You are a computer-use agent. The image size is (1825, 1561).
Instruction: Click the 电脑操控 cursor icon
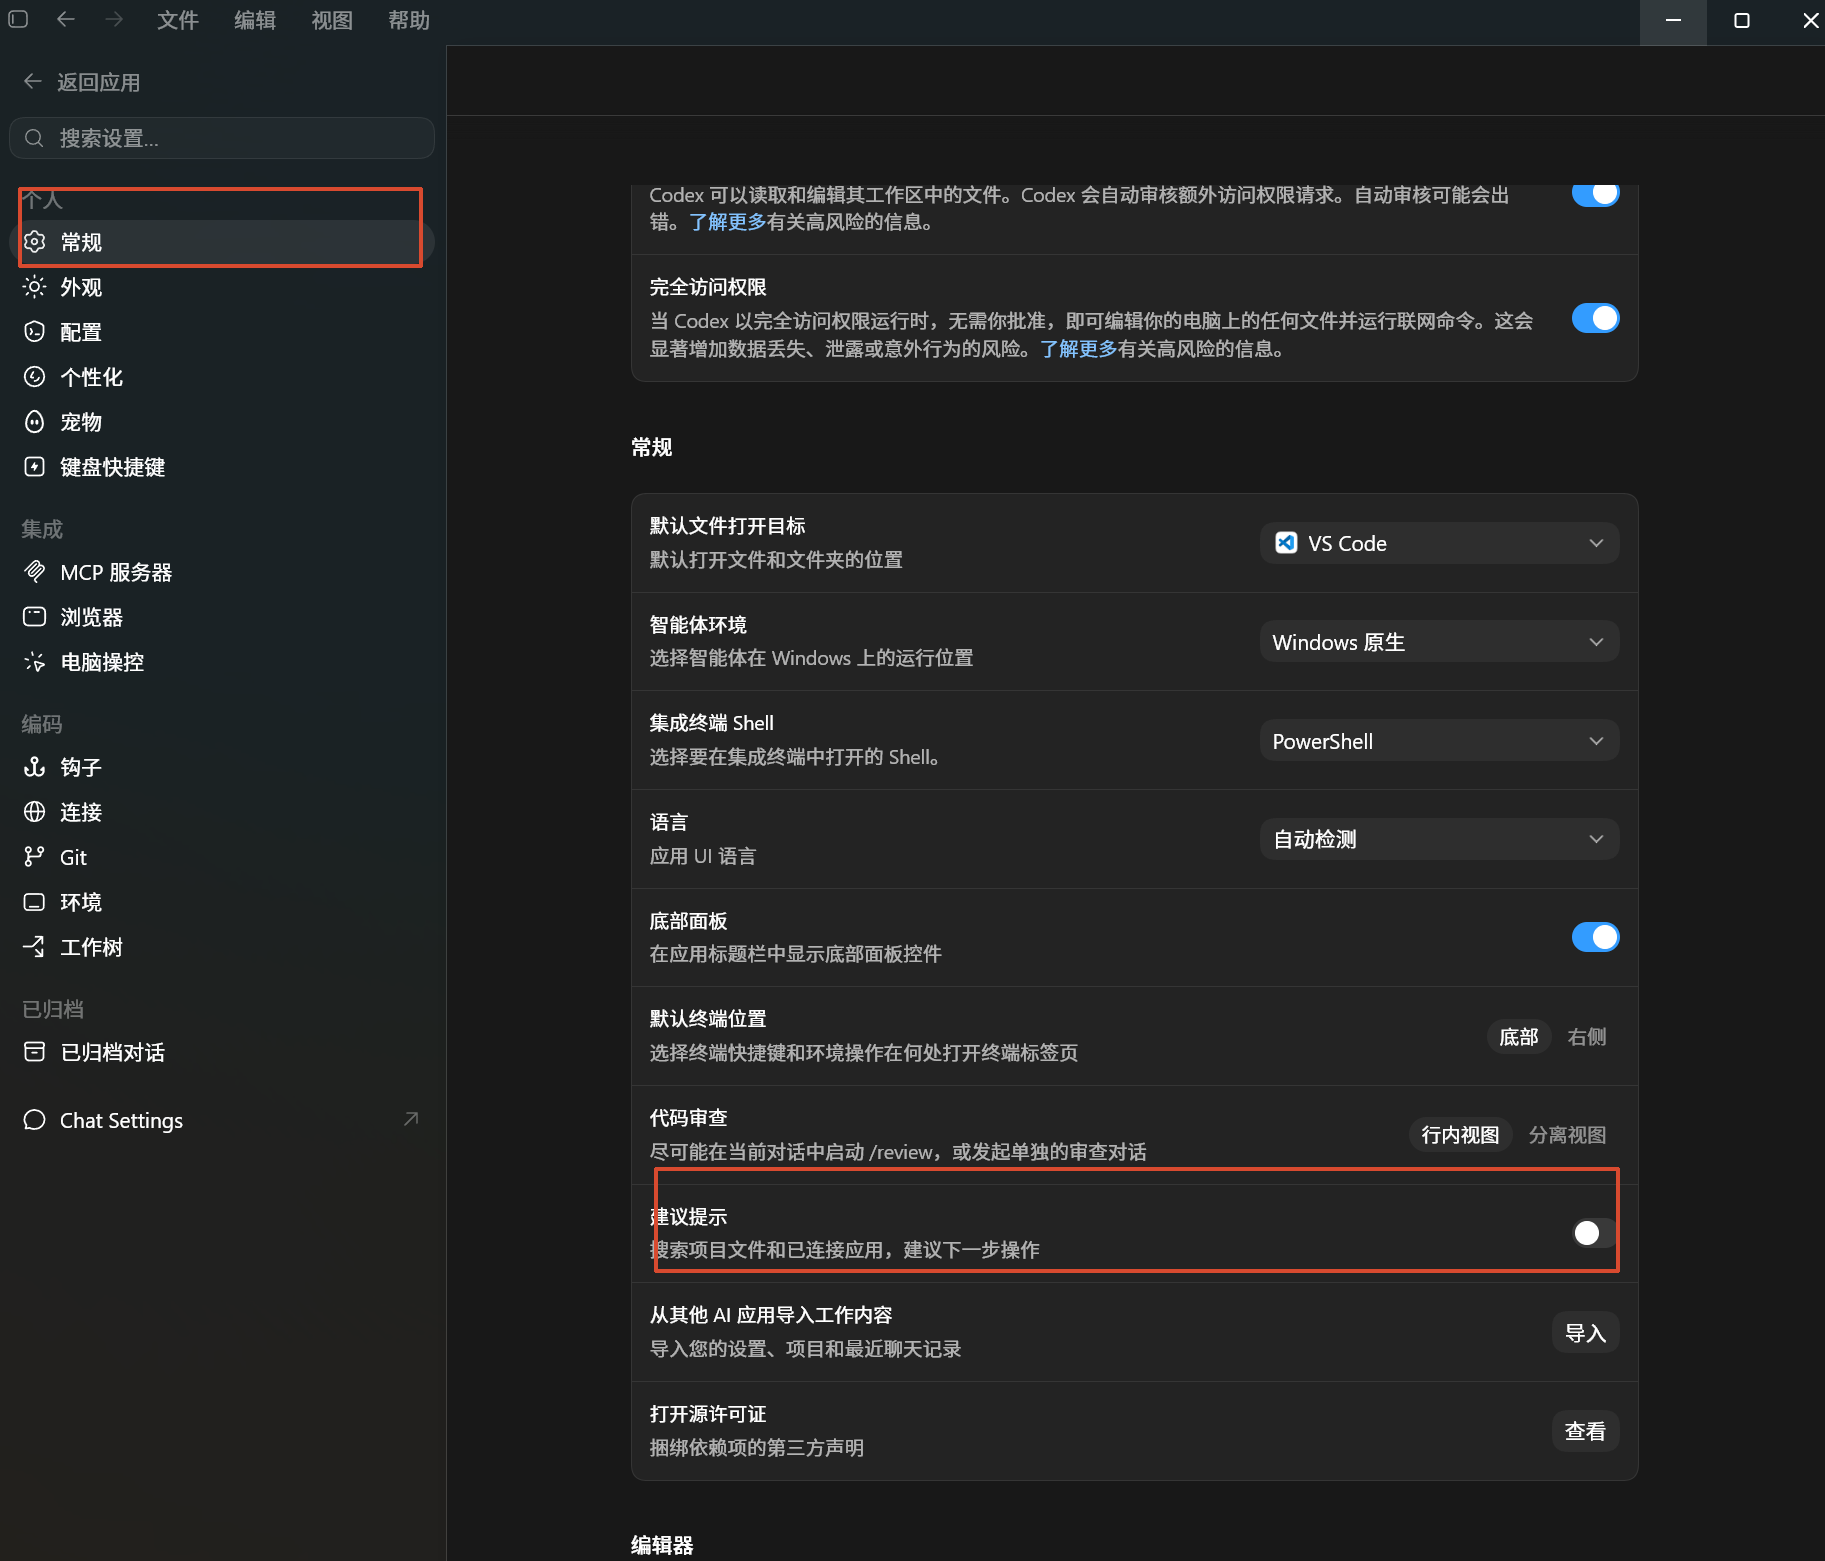click(34, 662)
